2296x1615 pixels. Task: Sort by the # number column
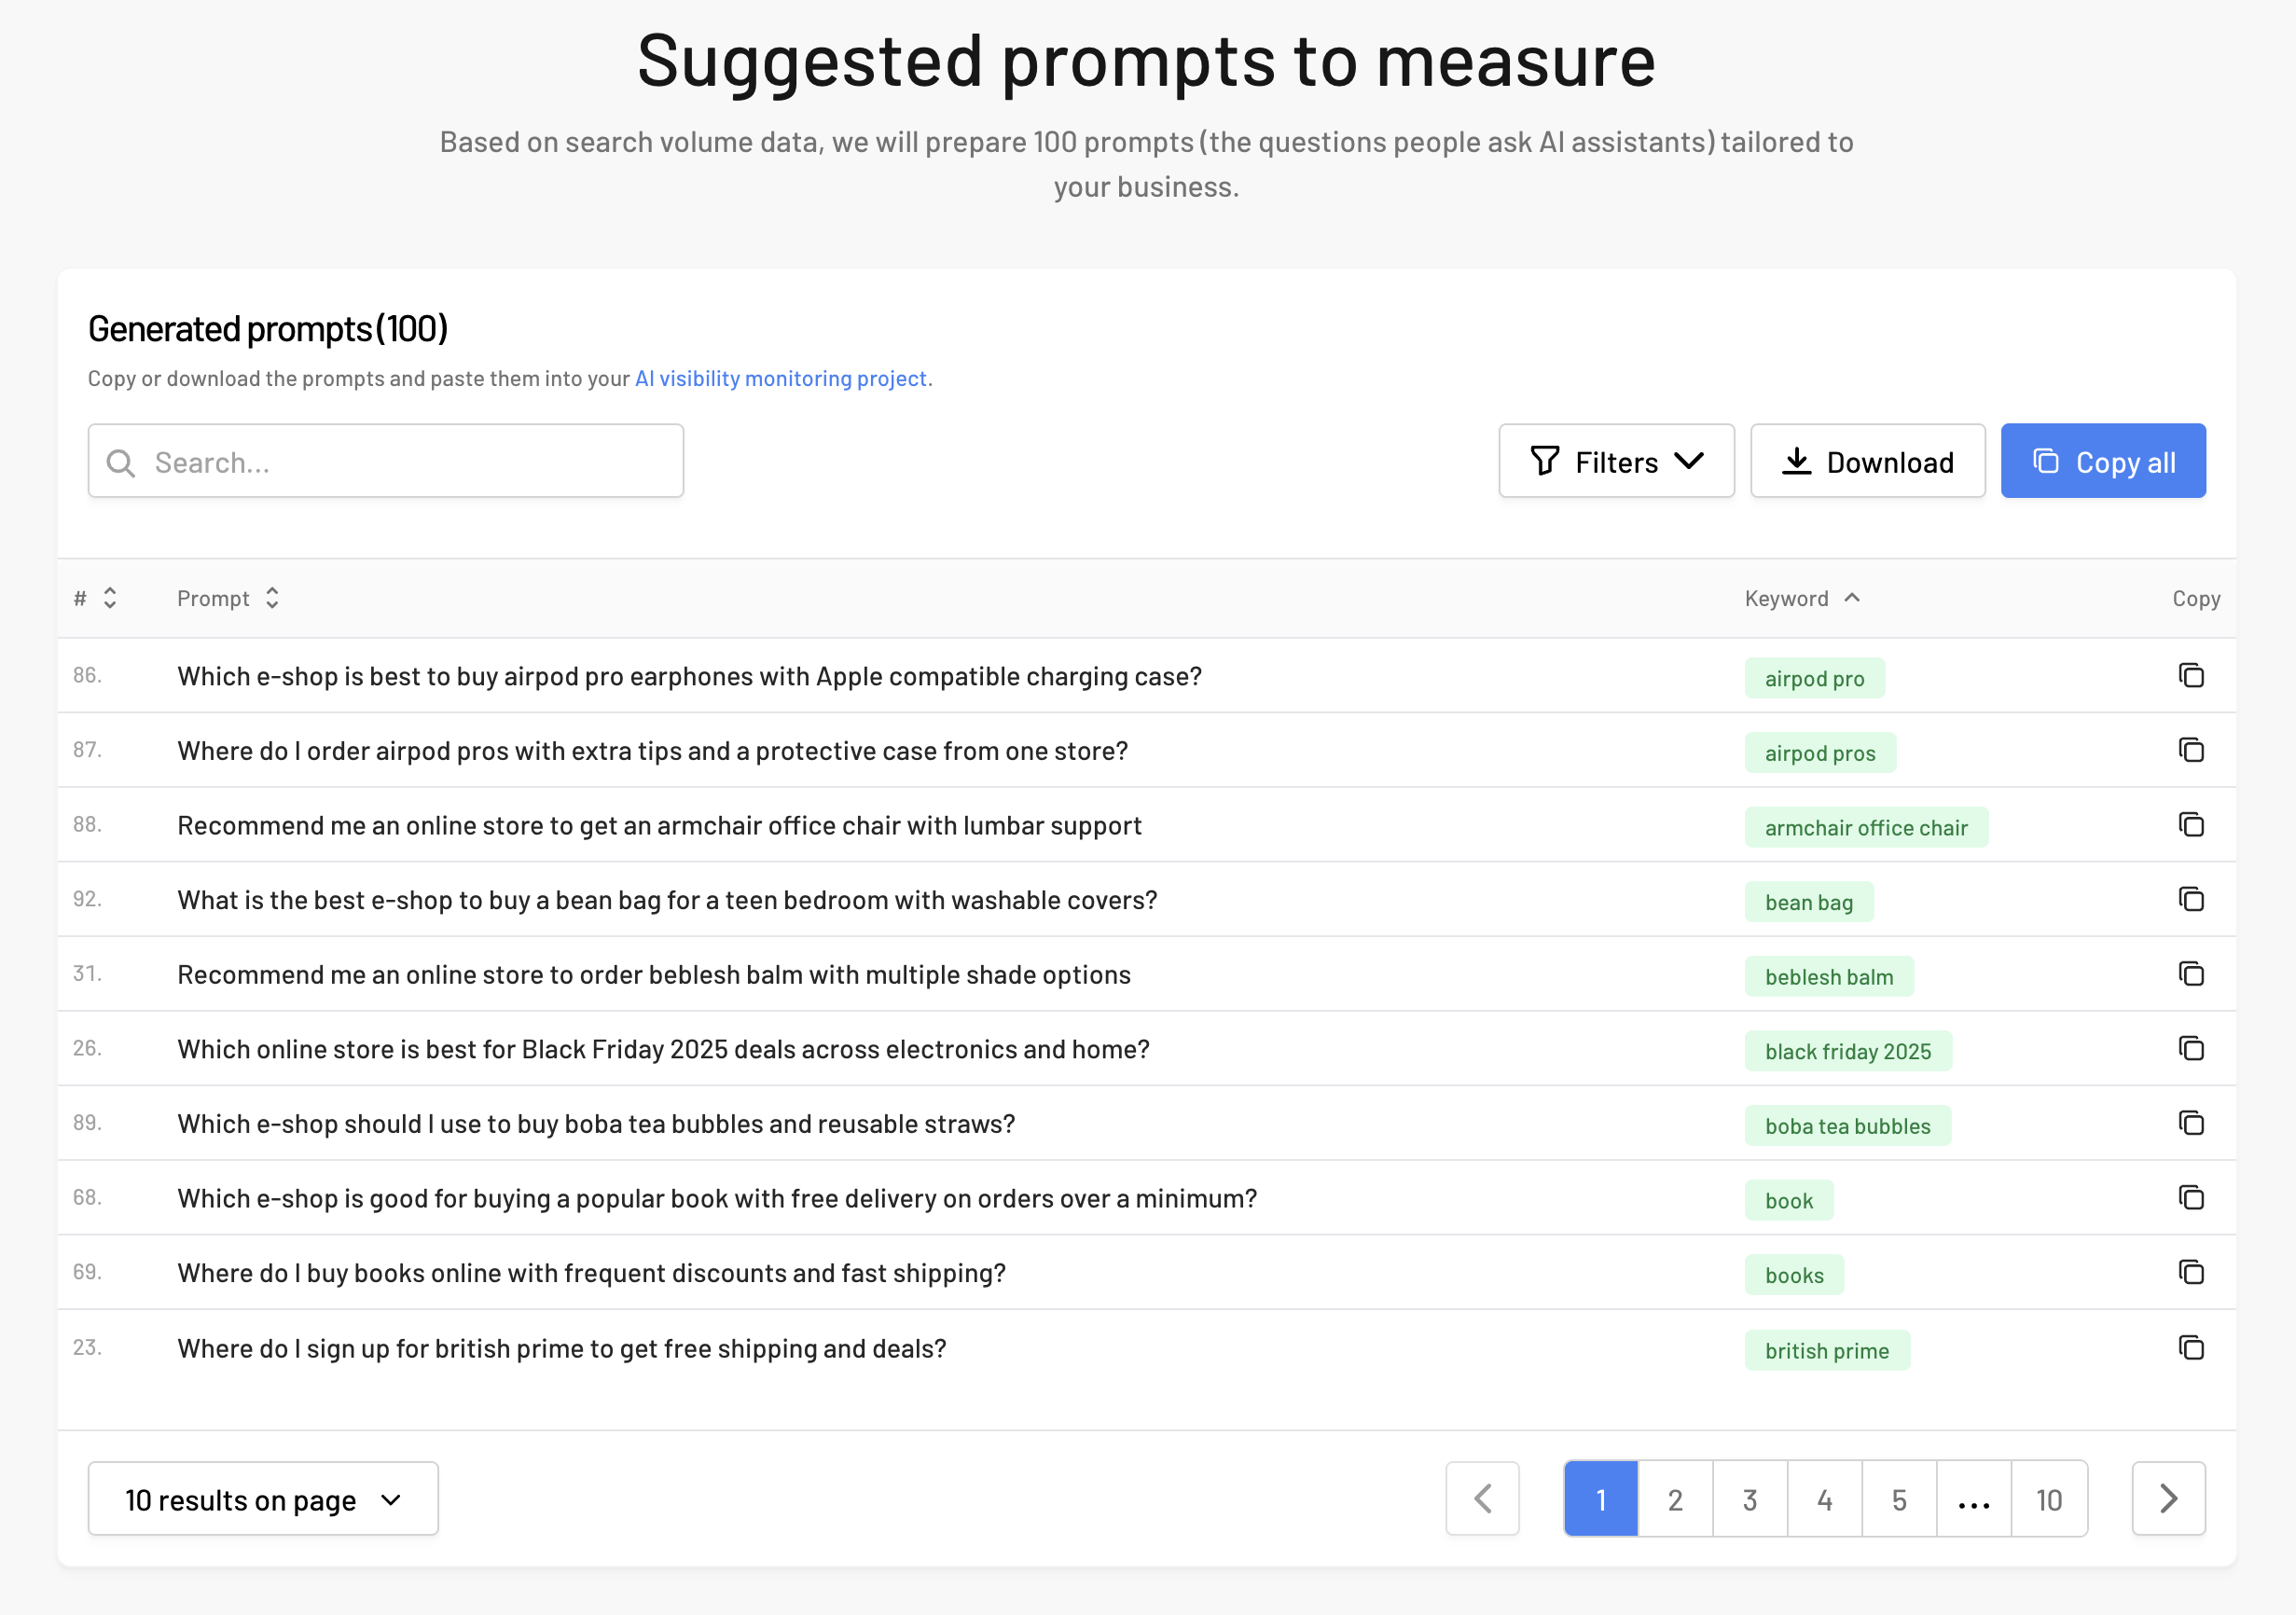coord(96,598)
